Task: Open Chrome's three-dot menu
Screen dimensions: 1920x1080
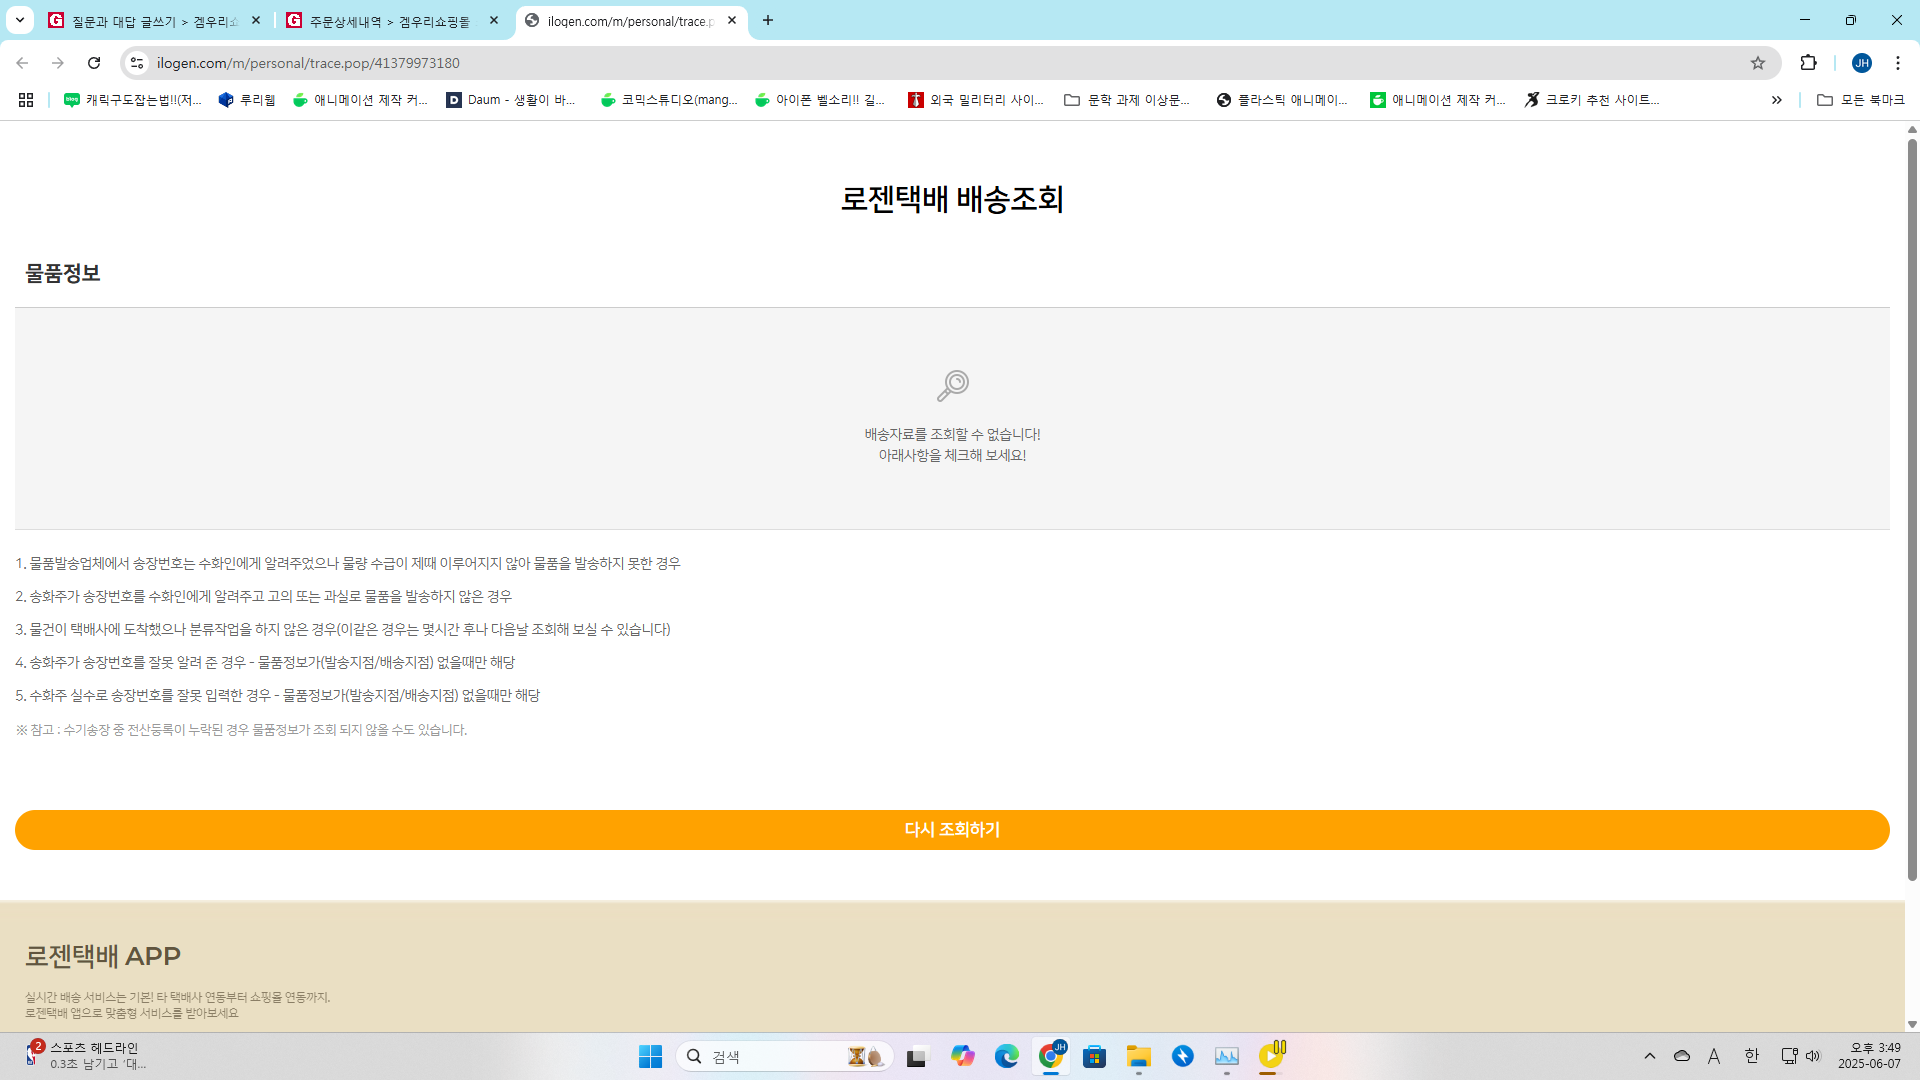Action: pos(1898,63)
